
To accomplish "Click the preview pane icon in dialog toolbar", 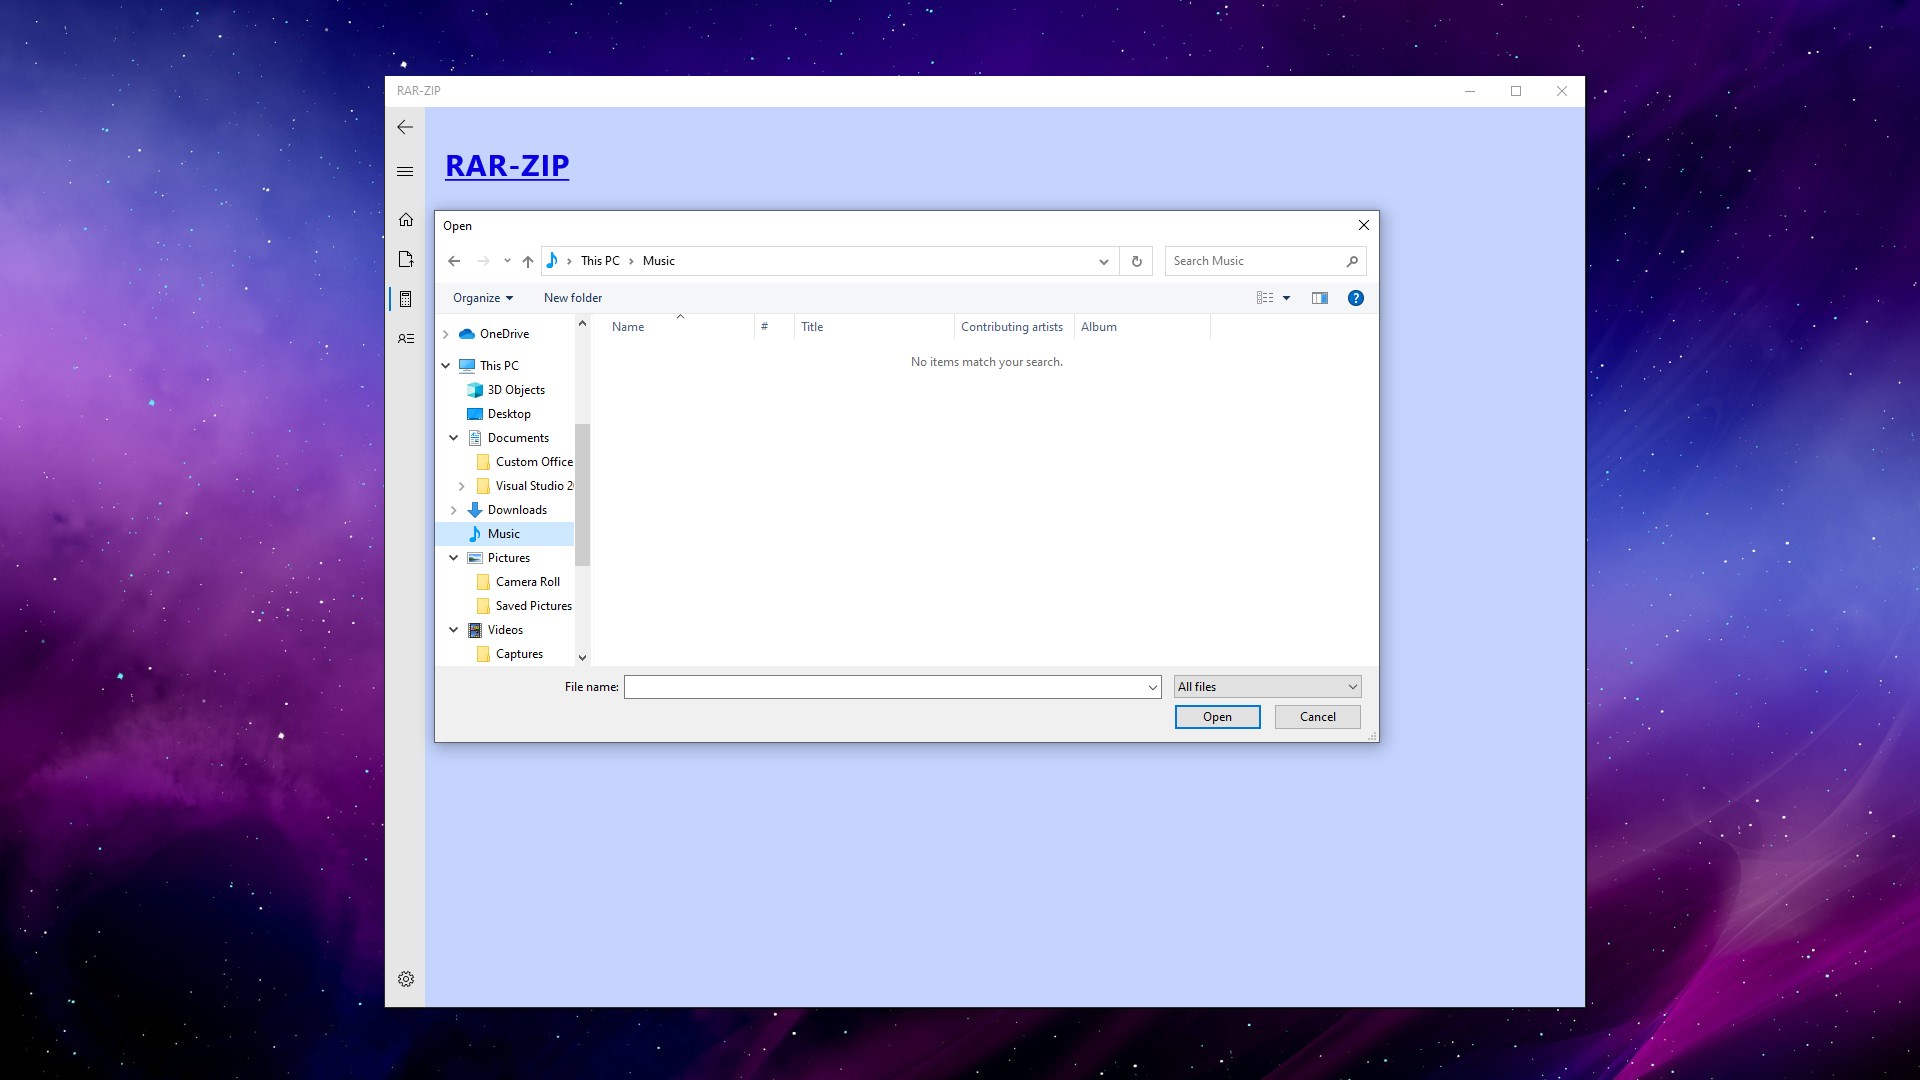I will coord(1320,297).
